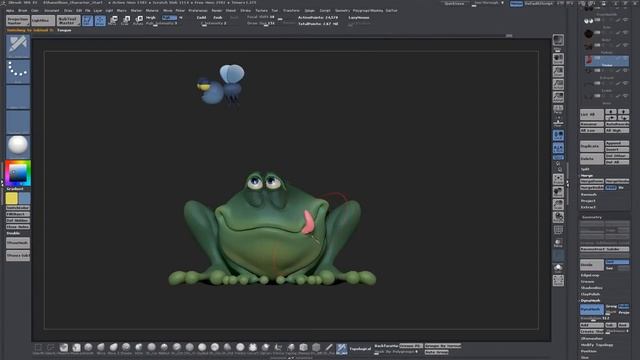Open the Brush menu
Screen dimensions: 640x360
tap(22, 11)
